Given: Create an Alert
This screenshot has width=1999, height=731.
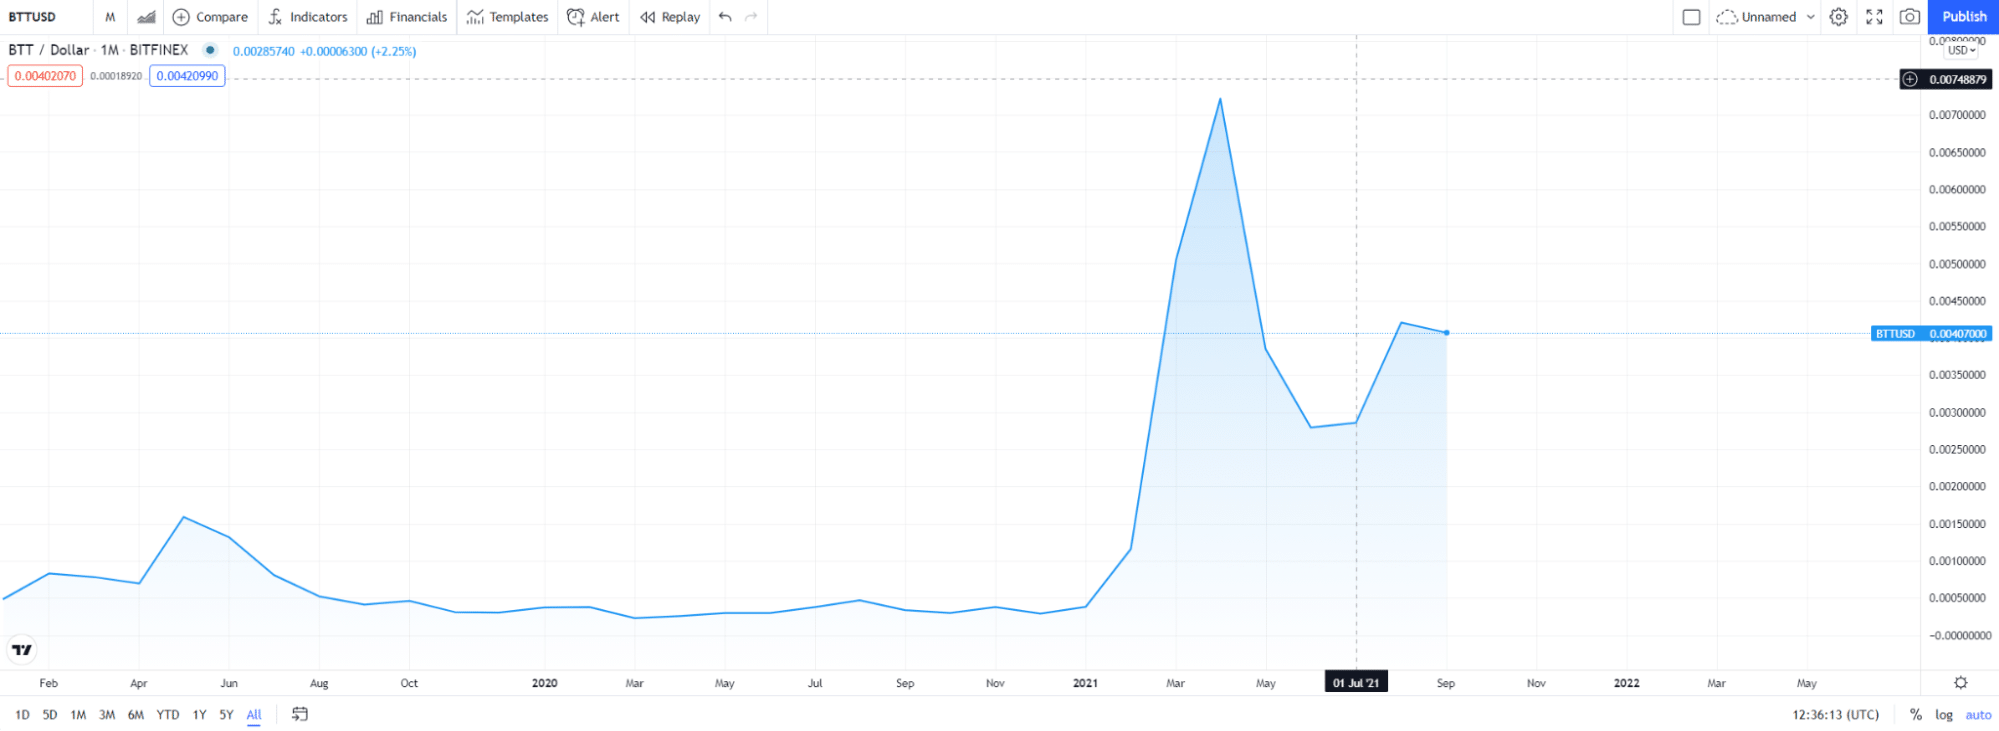Looking at the screenshot, I should 594,17.
